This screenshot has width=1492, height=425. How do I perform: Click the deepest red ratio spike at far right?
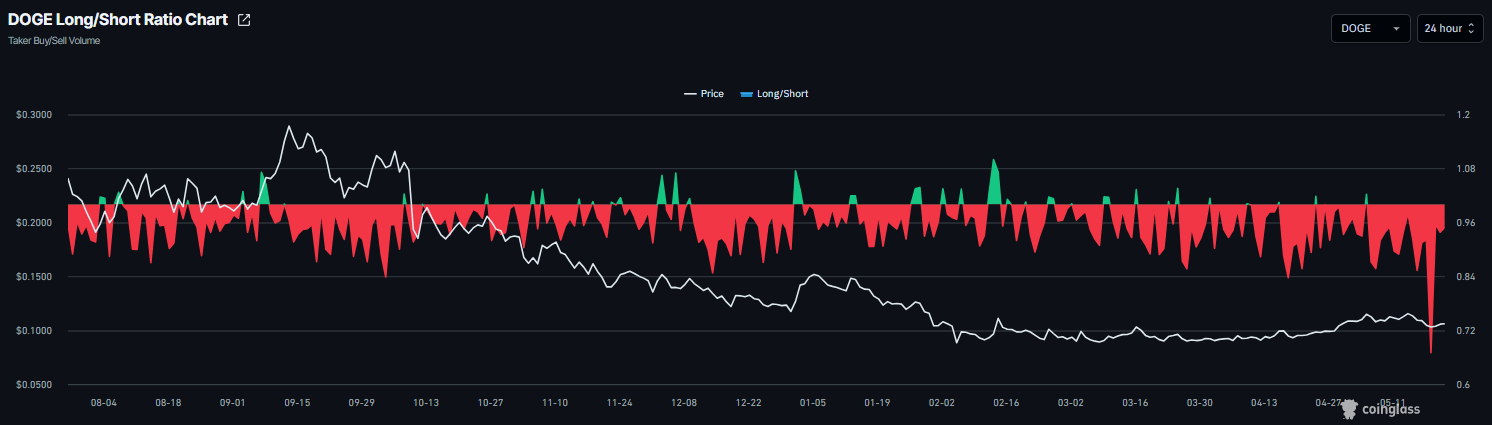pyautogui.click(x=1431, y=350)
